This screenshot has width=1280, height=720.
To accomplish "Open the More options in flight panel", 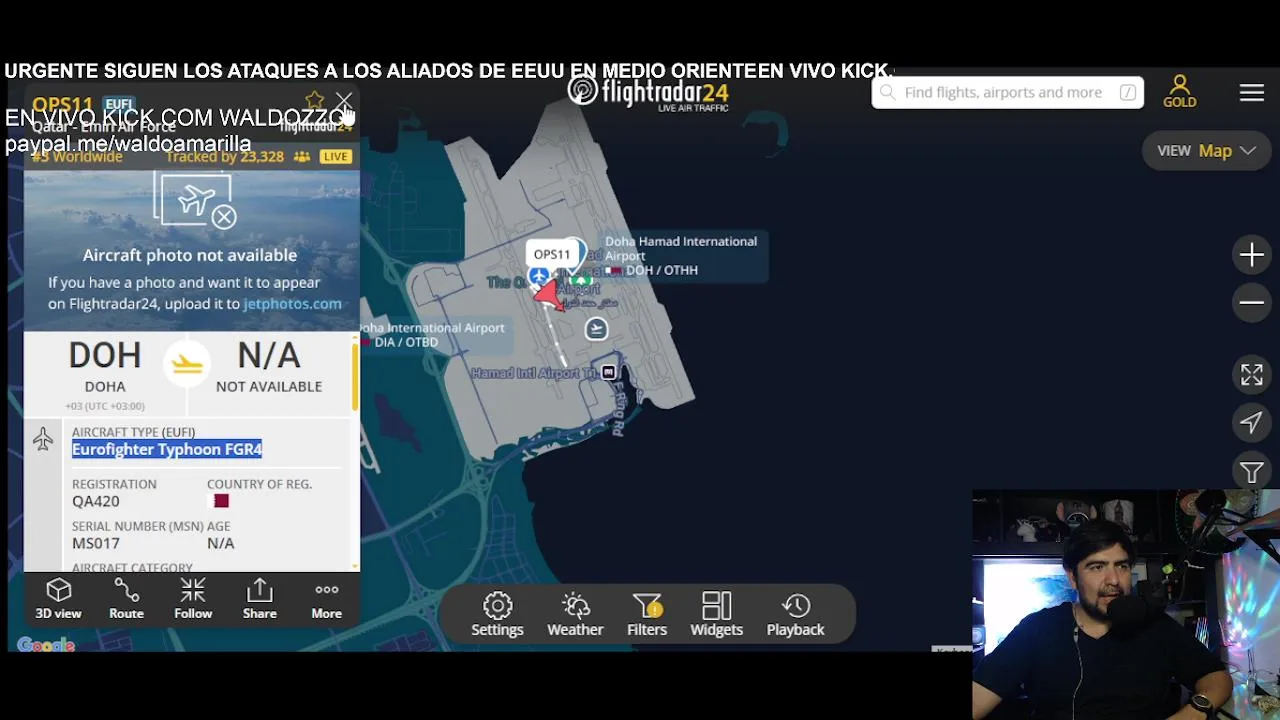I will click(x=326, y=599).
